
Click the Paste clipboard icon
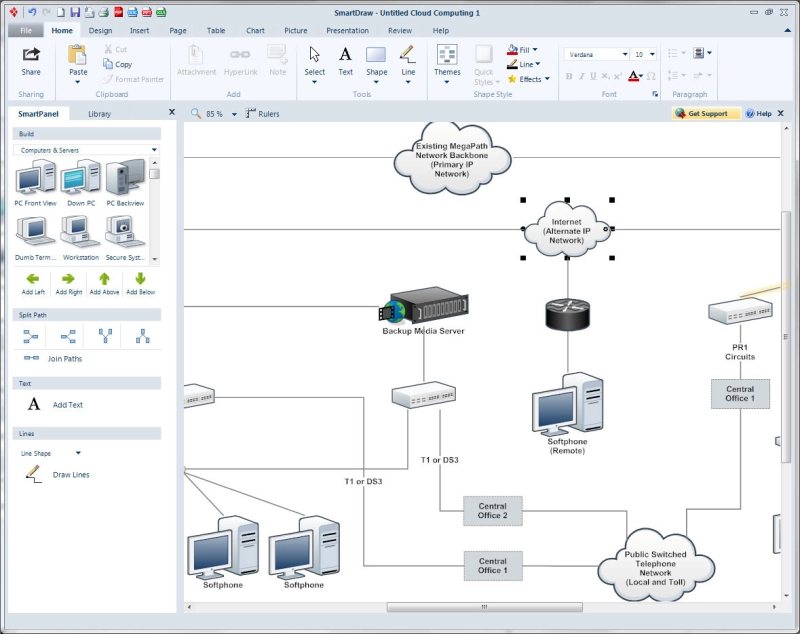(x=78, y=54)
